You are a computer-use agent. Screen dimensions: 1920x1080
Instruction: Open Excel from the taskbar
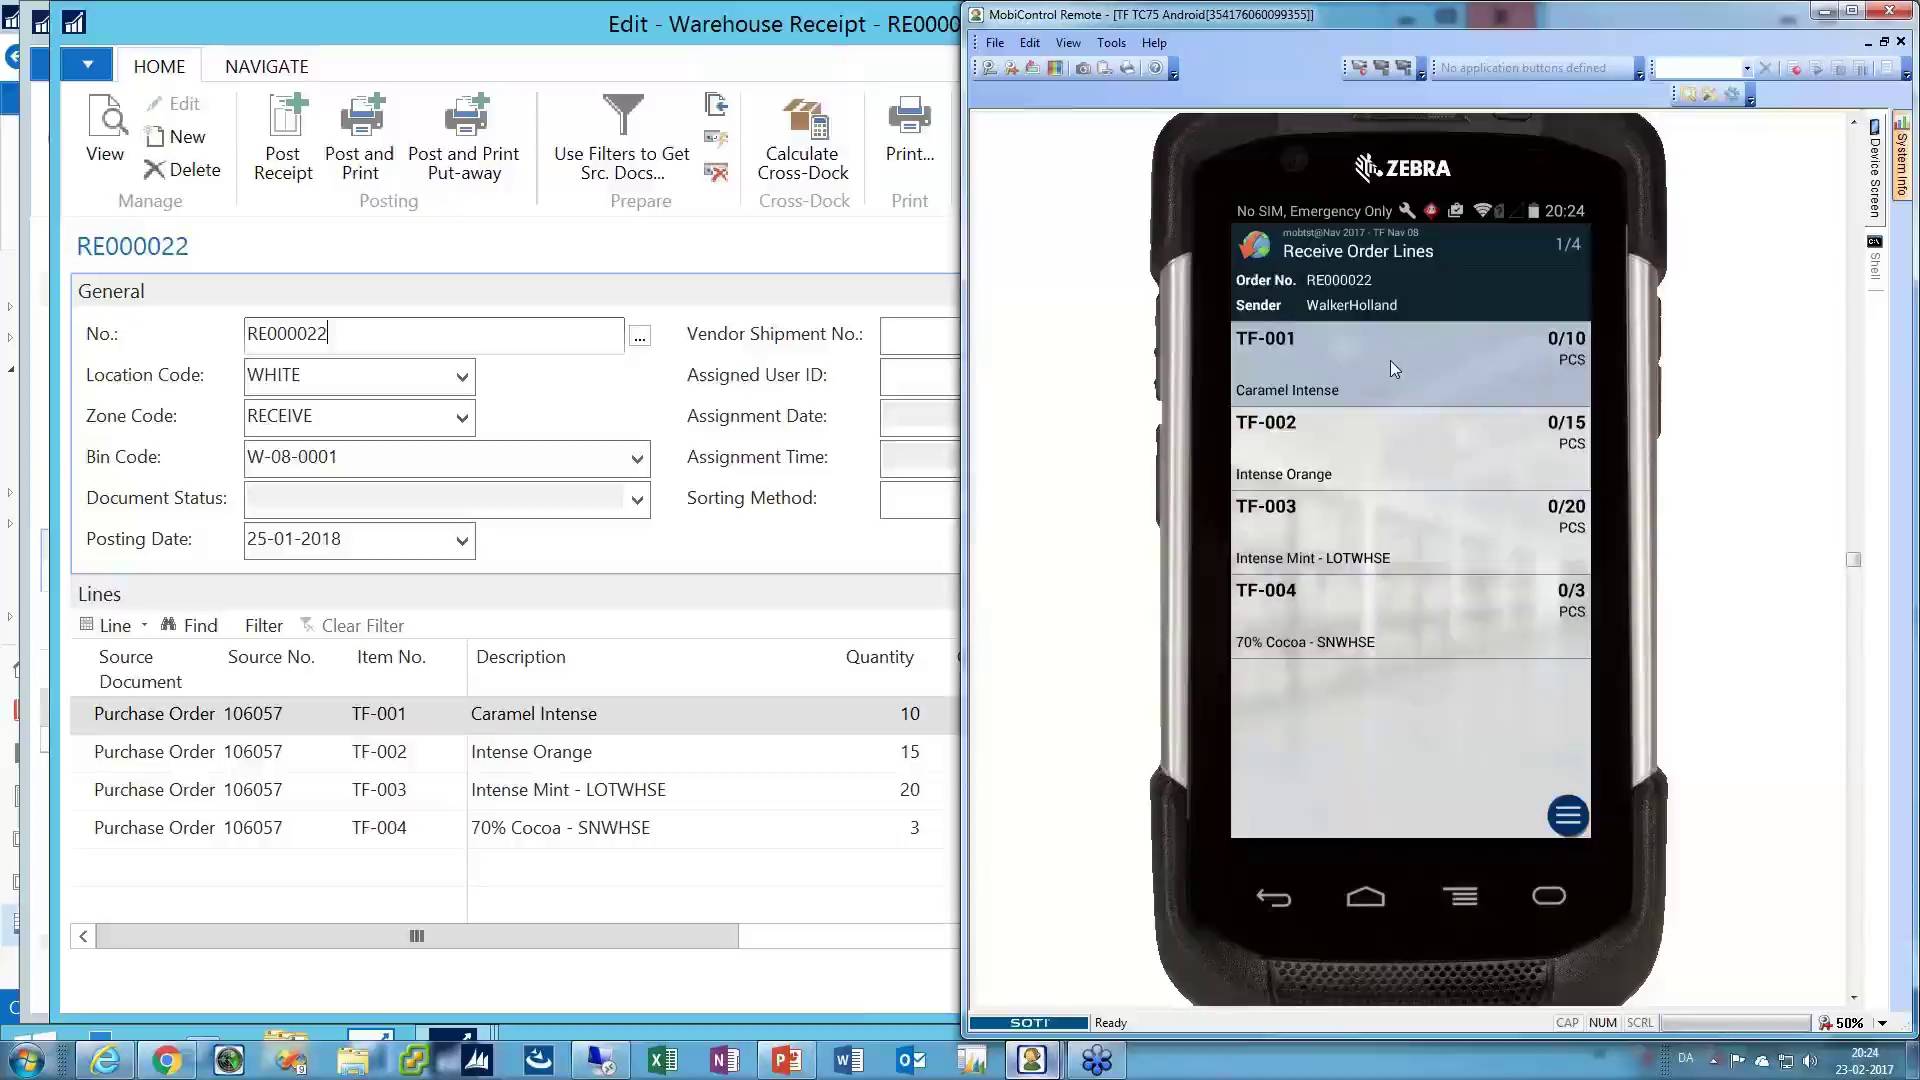pyautogui.click(x=661, y=1059)
